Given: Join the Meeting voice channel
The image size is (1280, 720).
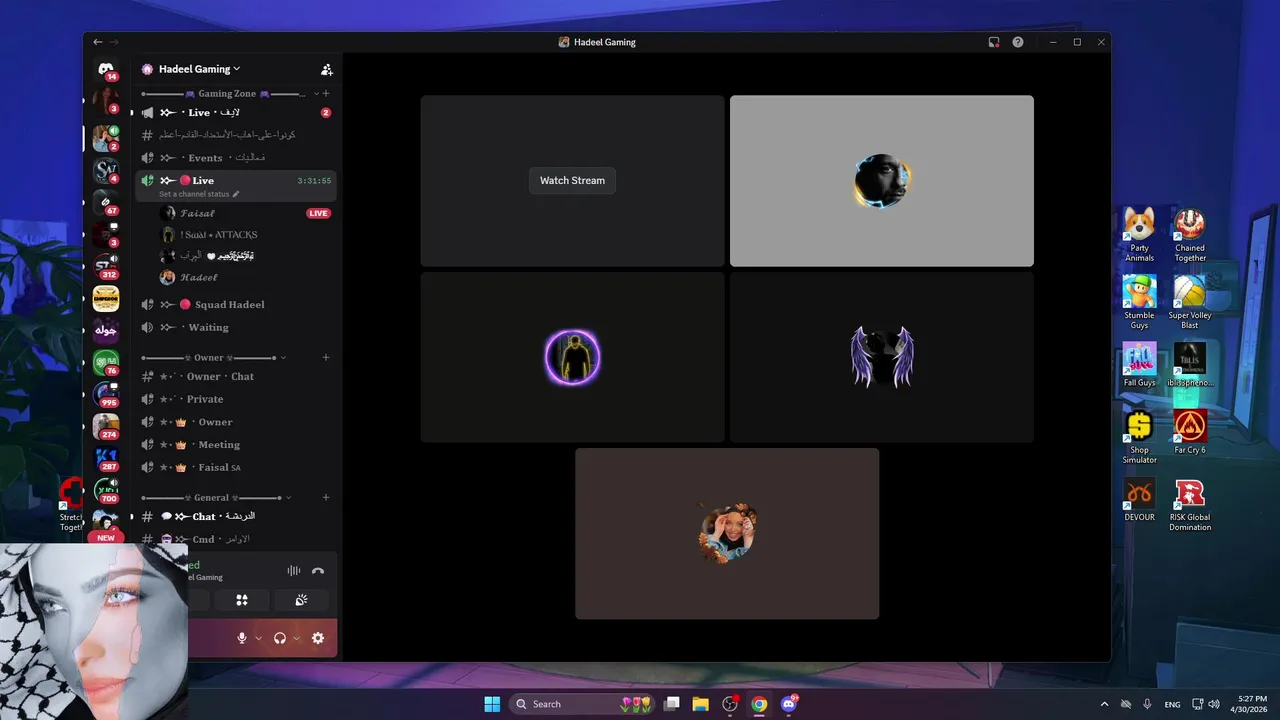Looking at the screenshot, I should click(235, 445).
